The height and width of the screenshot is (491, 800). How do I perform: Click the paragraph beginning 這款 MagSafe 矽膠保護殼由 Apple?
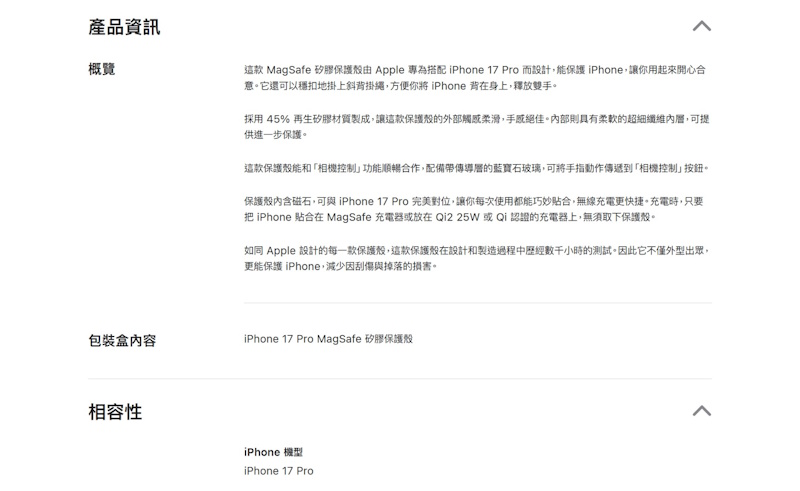[476, 78]
